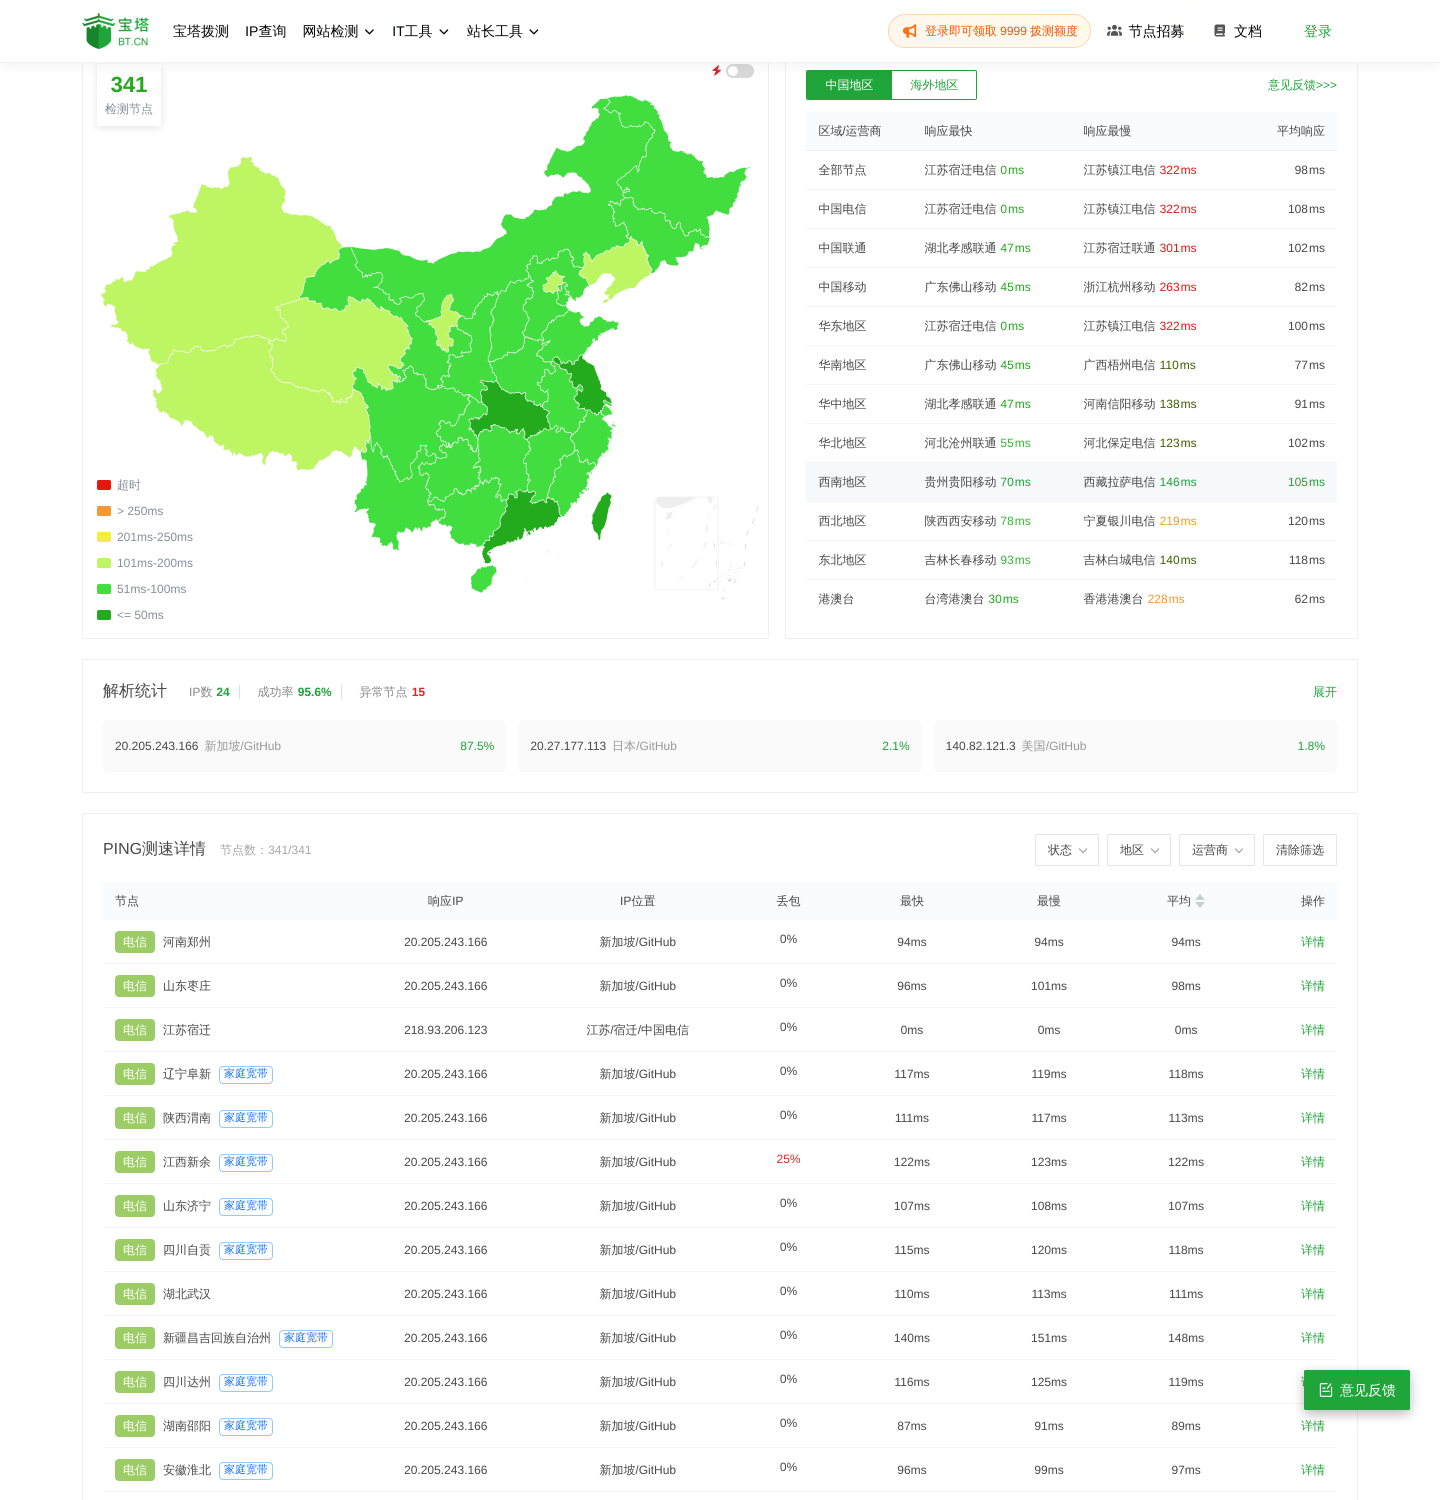
Task: Click the orange > 250ms legend swatch
Action: coord(104,511)
